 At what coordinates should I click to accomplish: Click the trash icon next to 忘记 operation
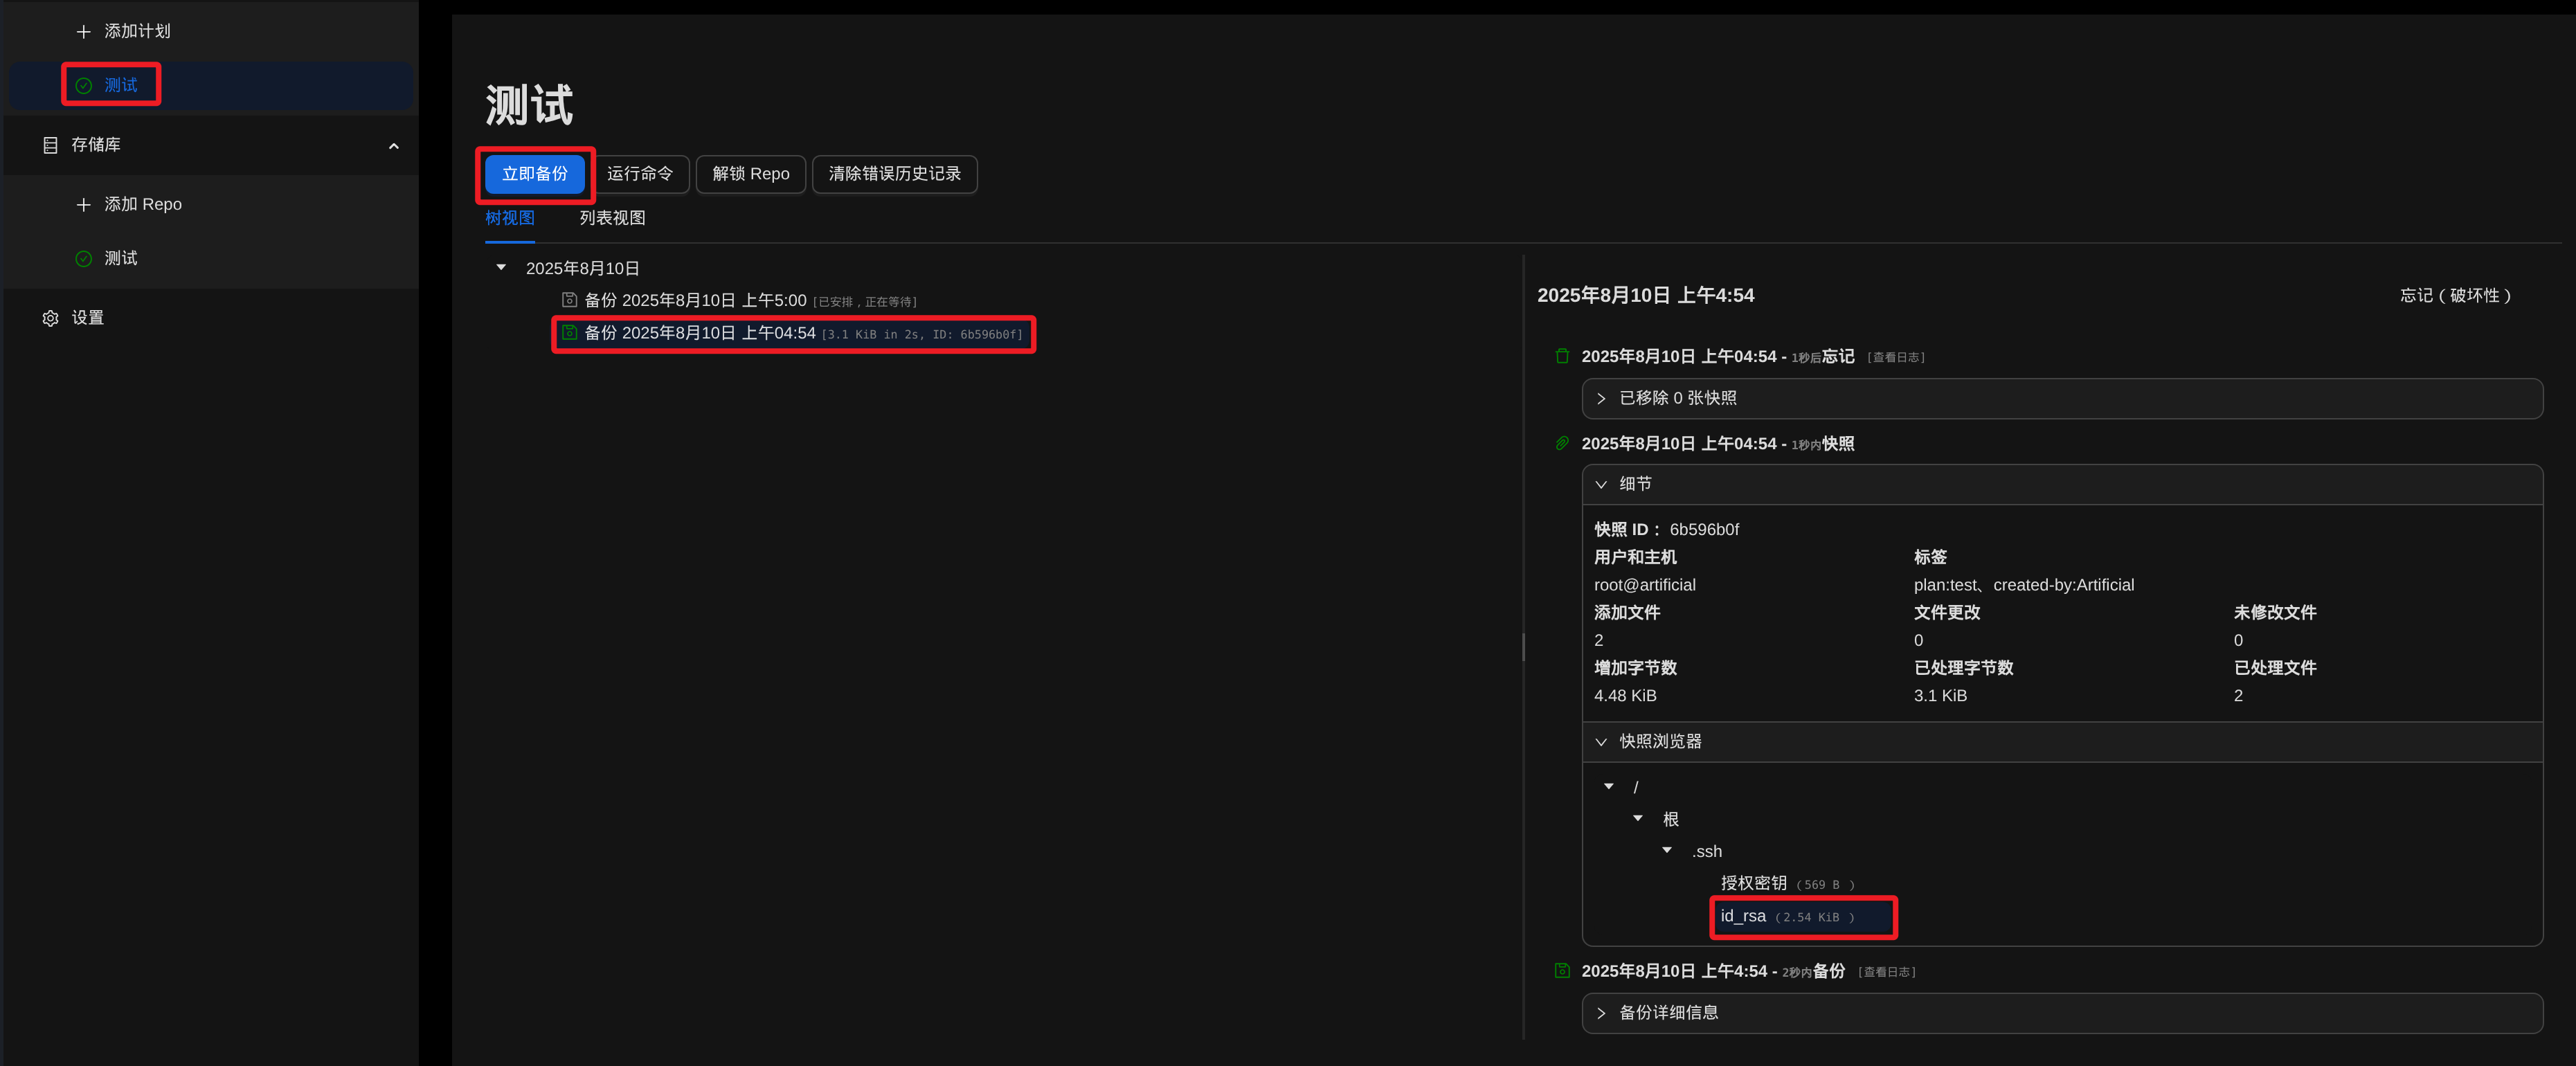click(x=1562, y=356)
